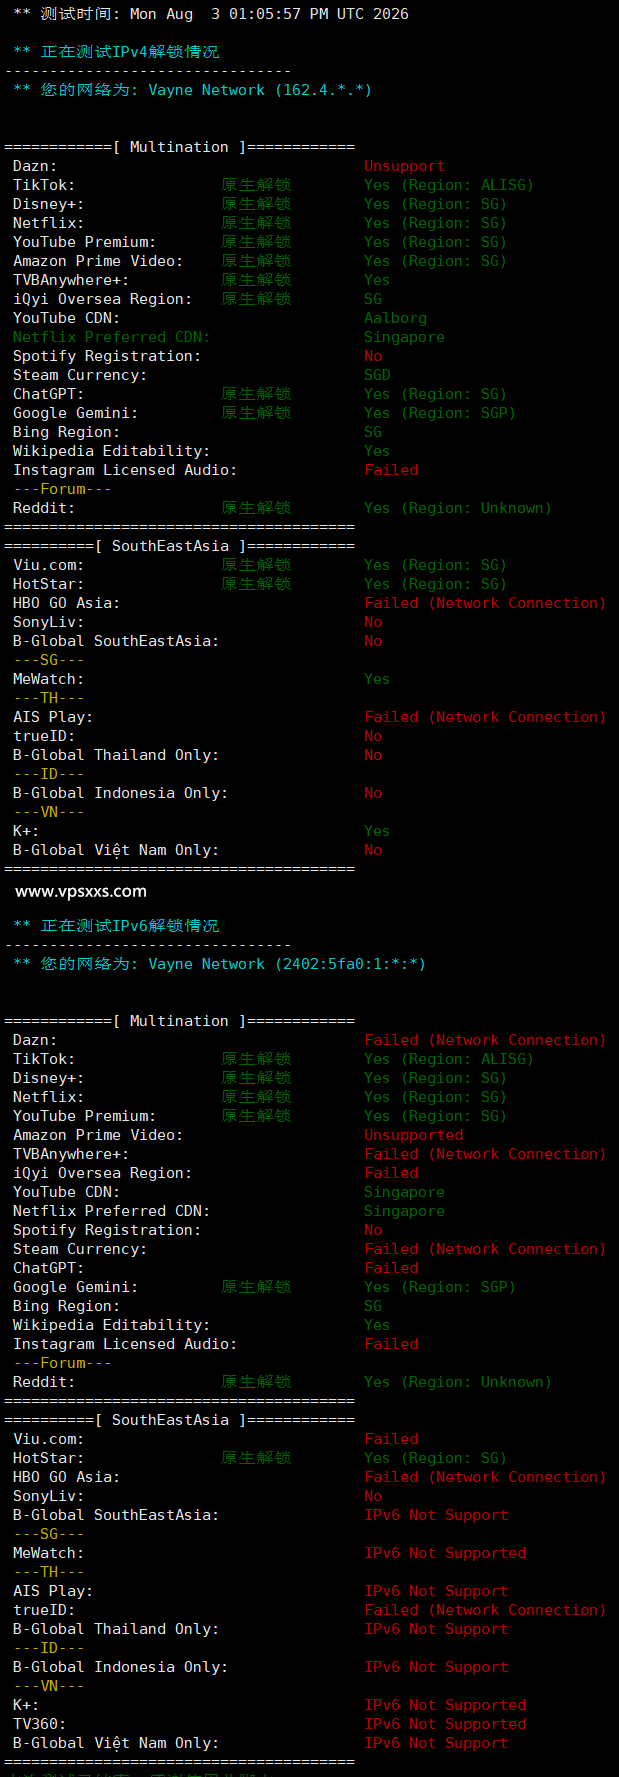This screenshot has height=1777, width=619.
Task: Click the first SouthEastAsia section header
Action: [x=180, y=546]
